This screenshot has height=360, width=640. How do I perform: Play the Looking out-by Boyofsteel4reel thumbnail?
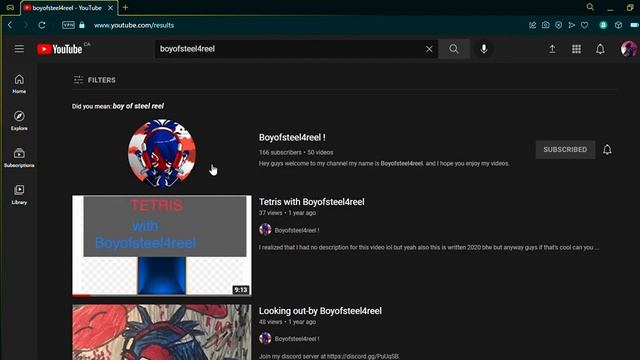click(162, 332)
